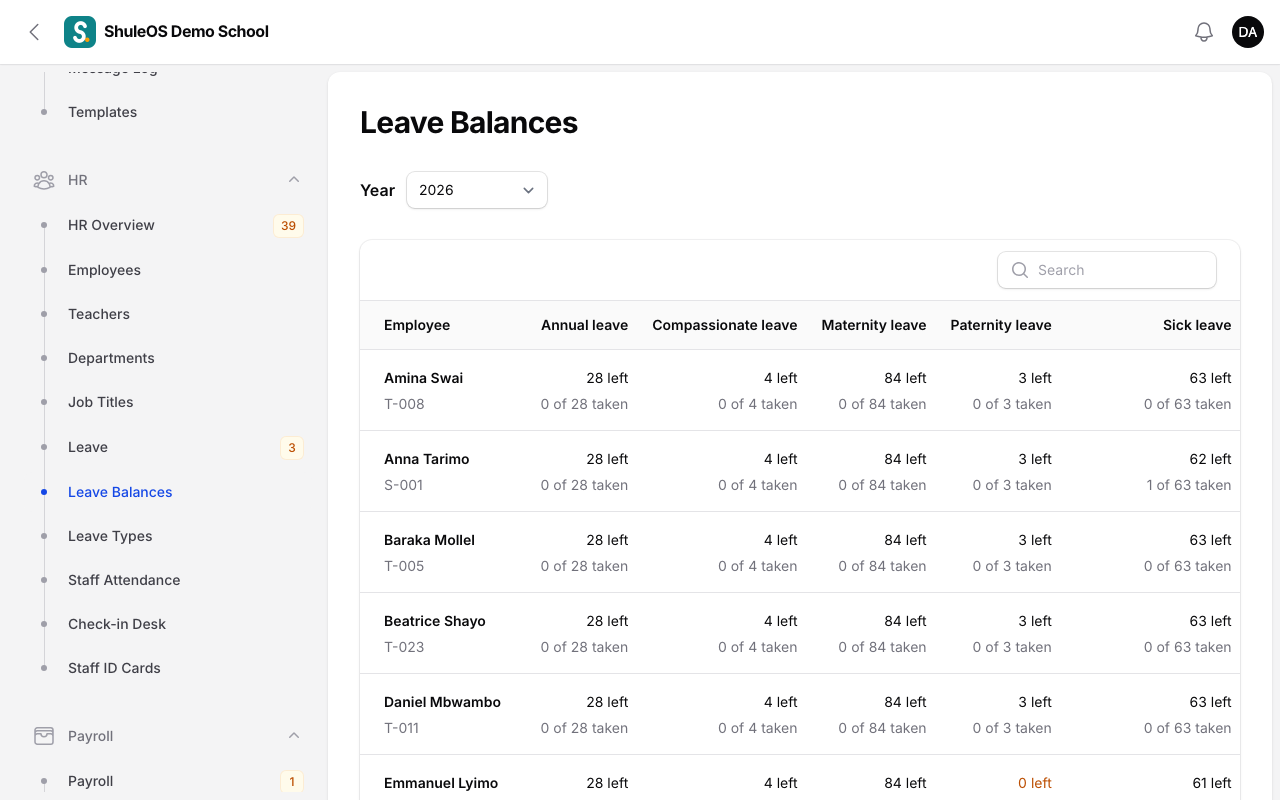Open the DA user avatar menu
The image size is (1280, 800).
click(1248, 32)
